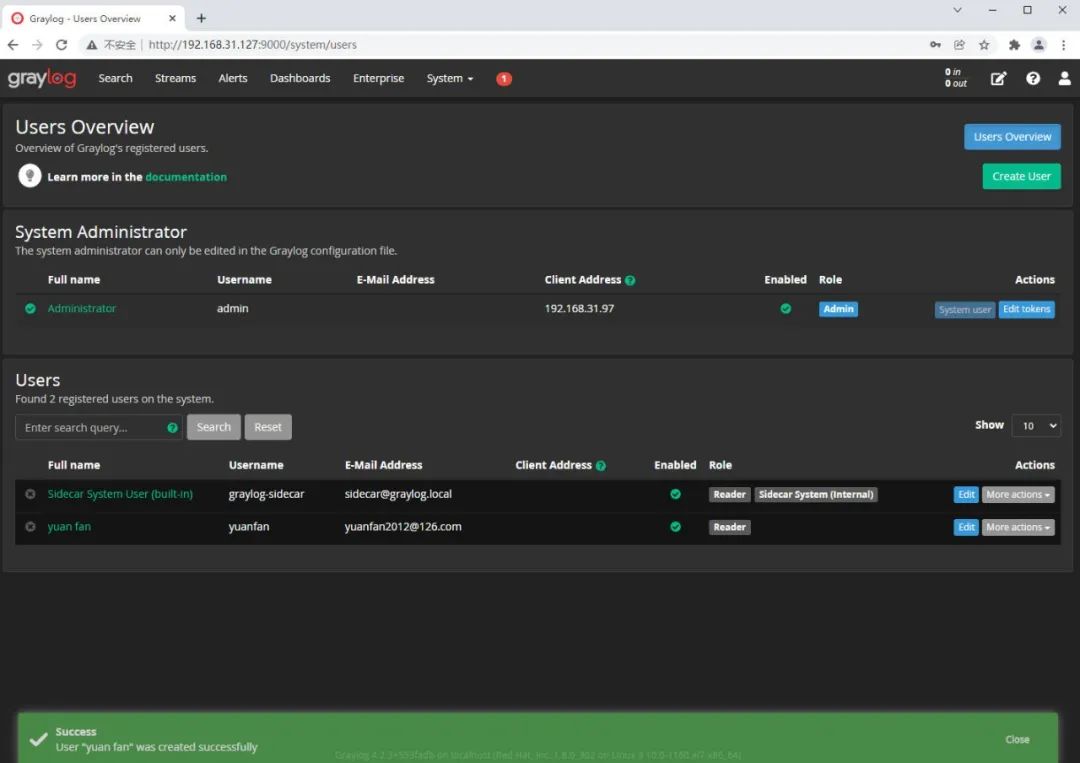The image size is (1080, 763).
Task: Open the documentation link
Action: (186, 177)
